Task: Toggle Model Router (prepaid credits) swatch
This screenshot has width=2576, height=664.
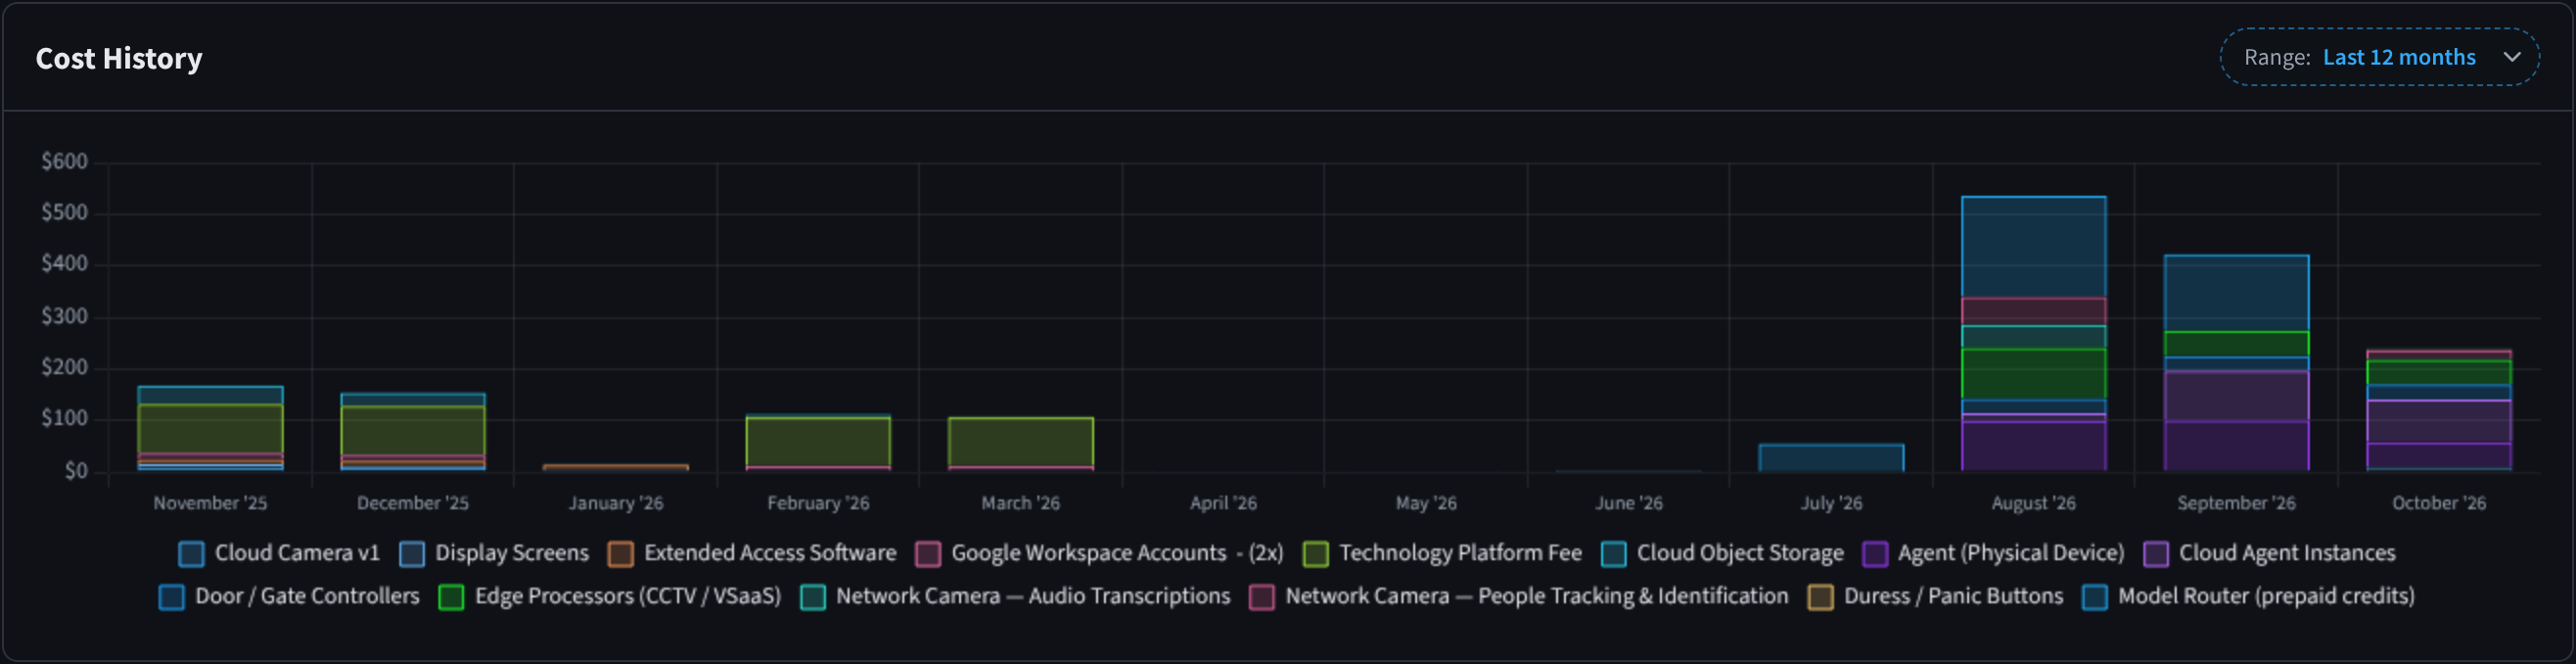Action: point(2094,597)
